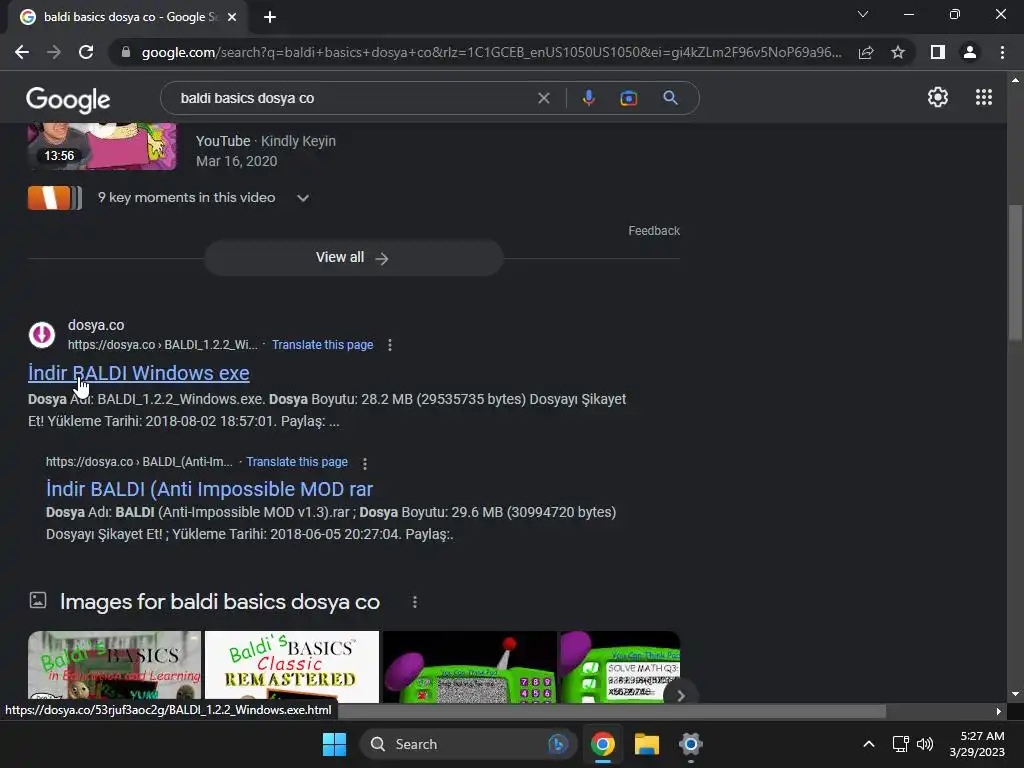Show next images with arrow
The image size is (1024, 768).
pos(680,696)
